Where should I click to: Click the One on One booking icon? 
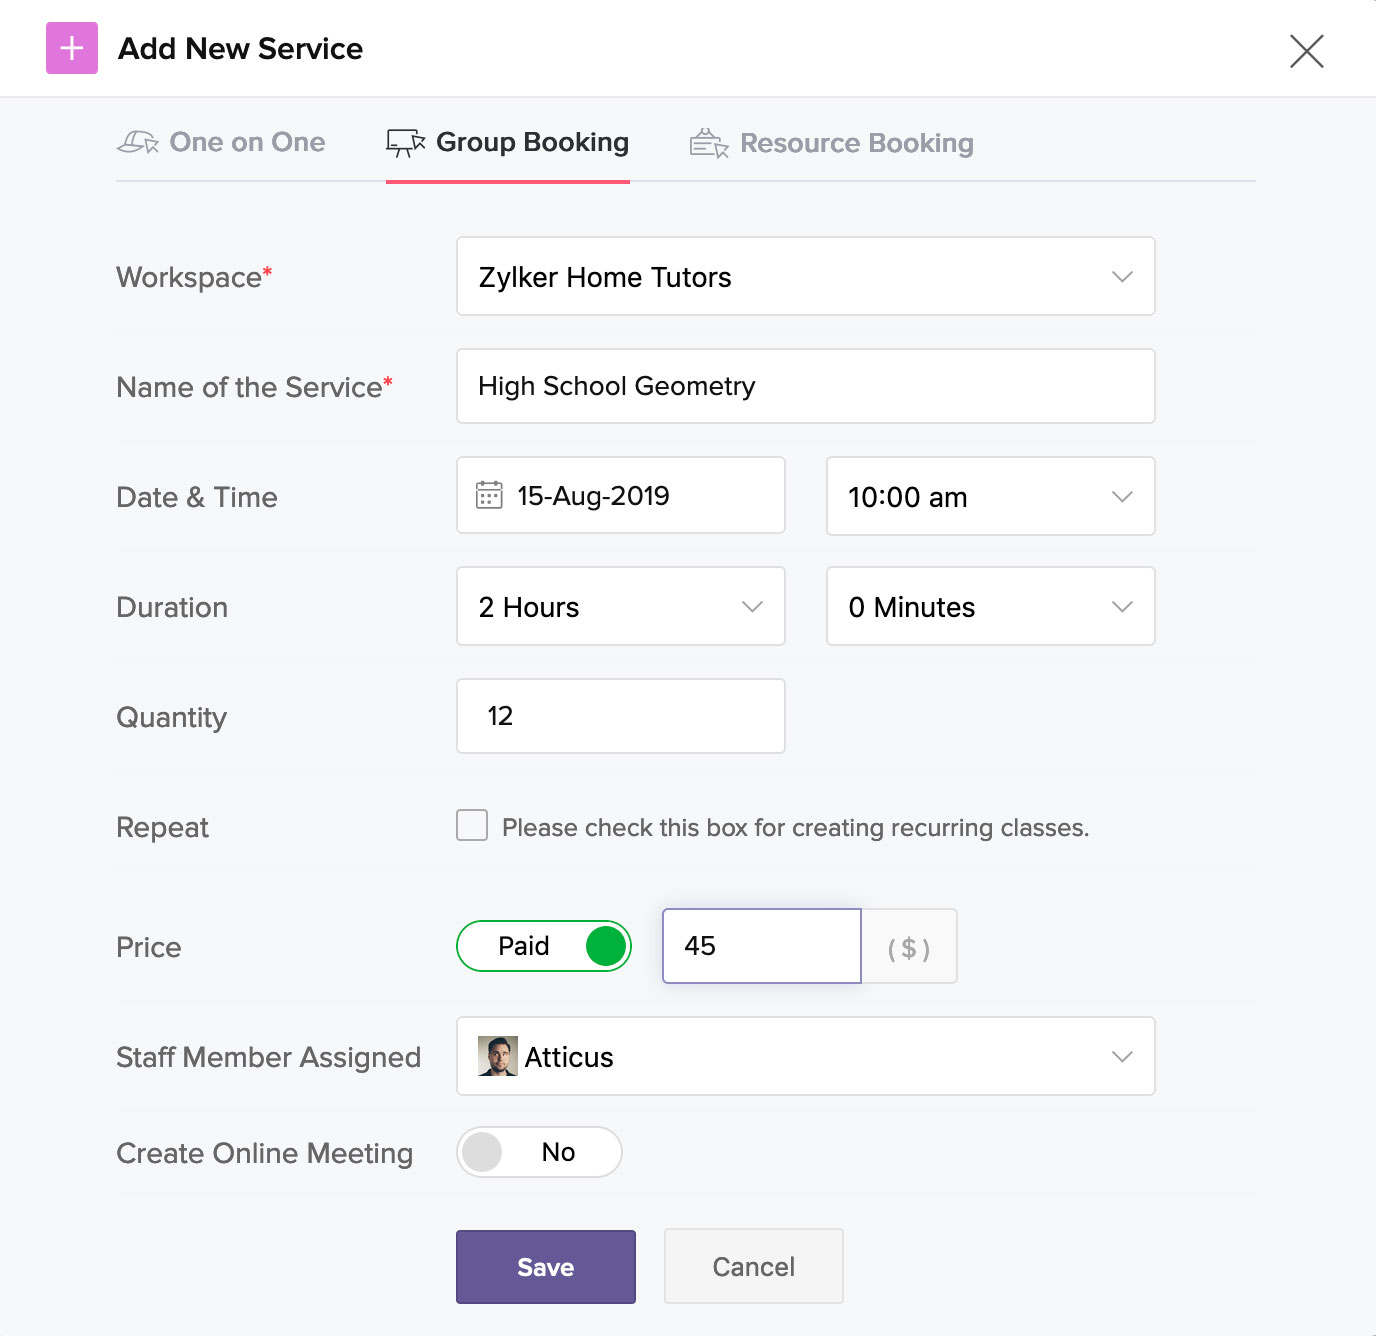coord(138,143)
